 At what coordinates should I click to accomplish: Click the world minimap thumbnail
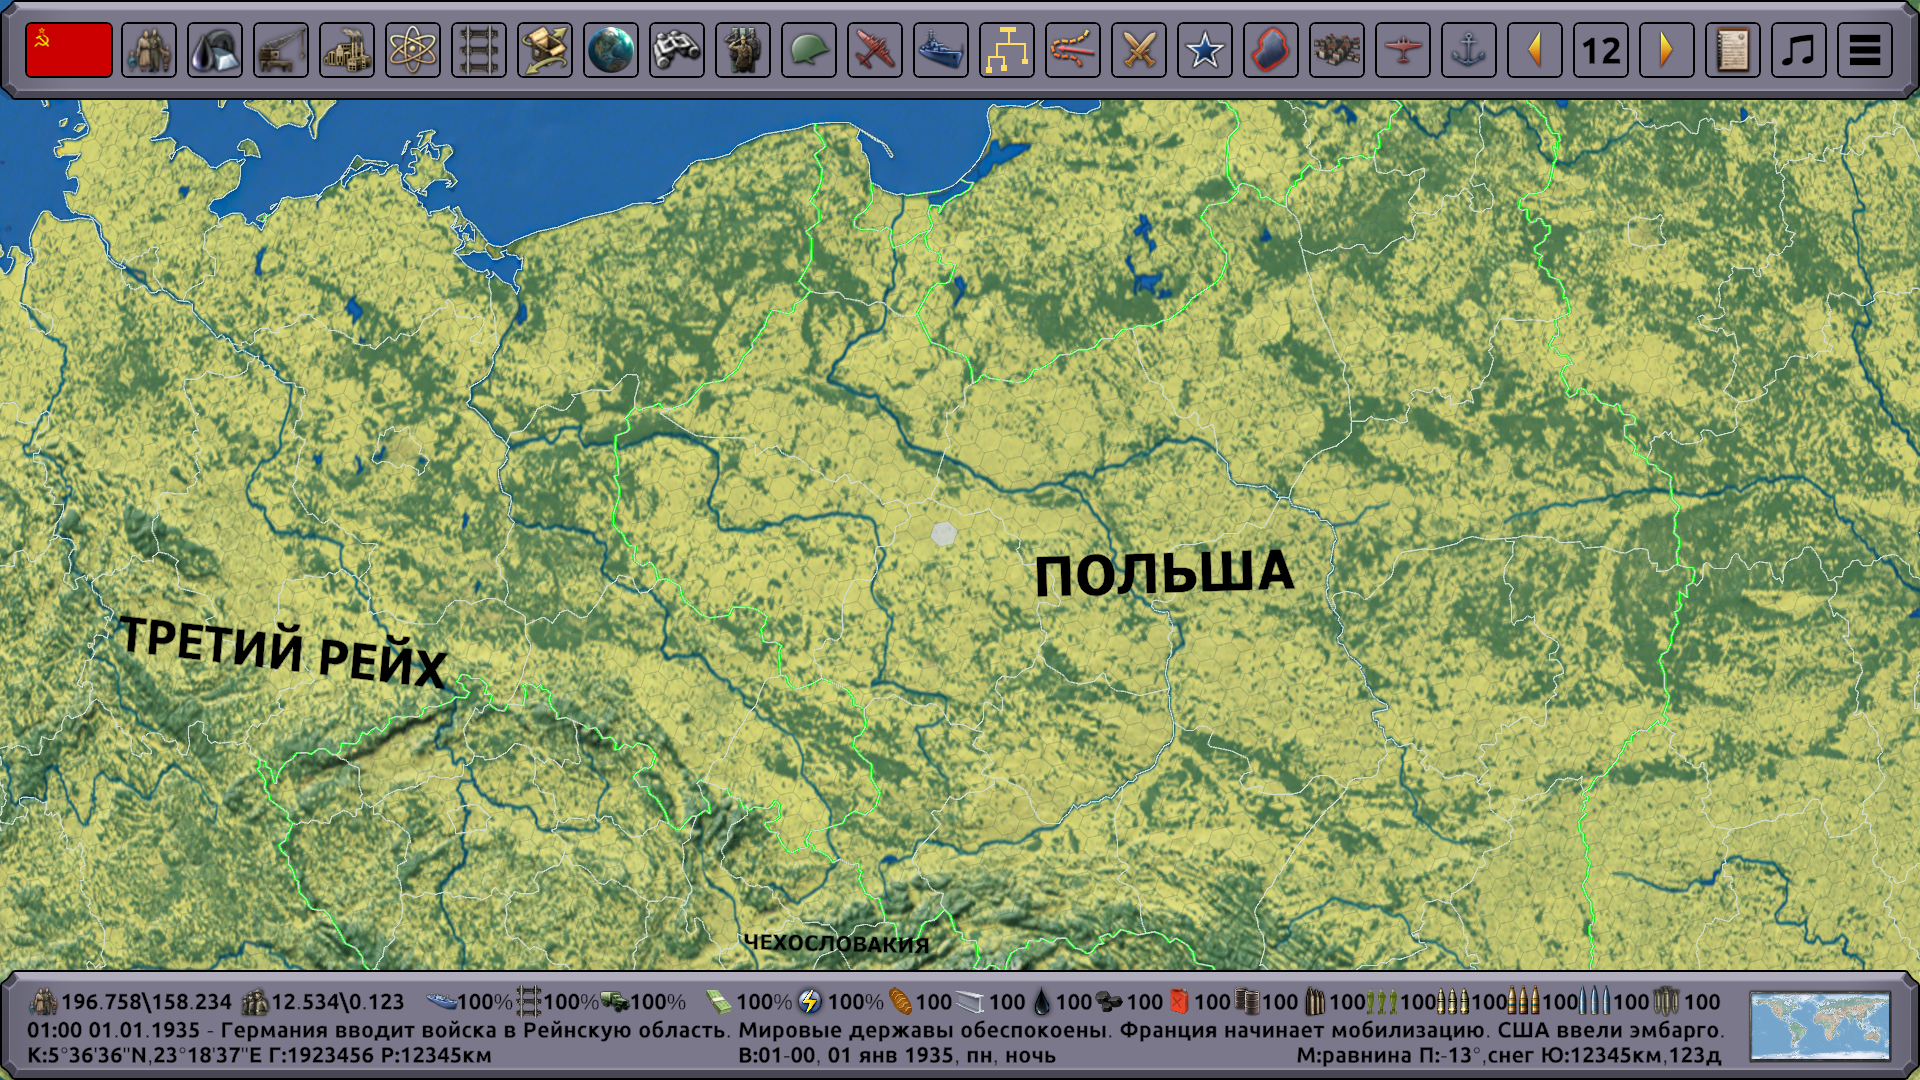(x=1820, y=1026)
